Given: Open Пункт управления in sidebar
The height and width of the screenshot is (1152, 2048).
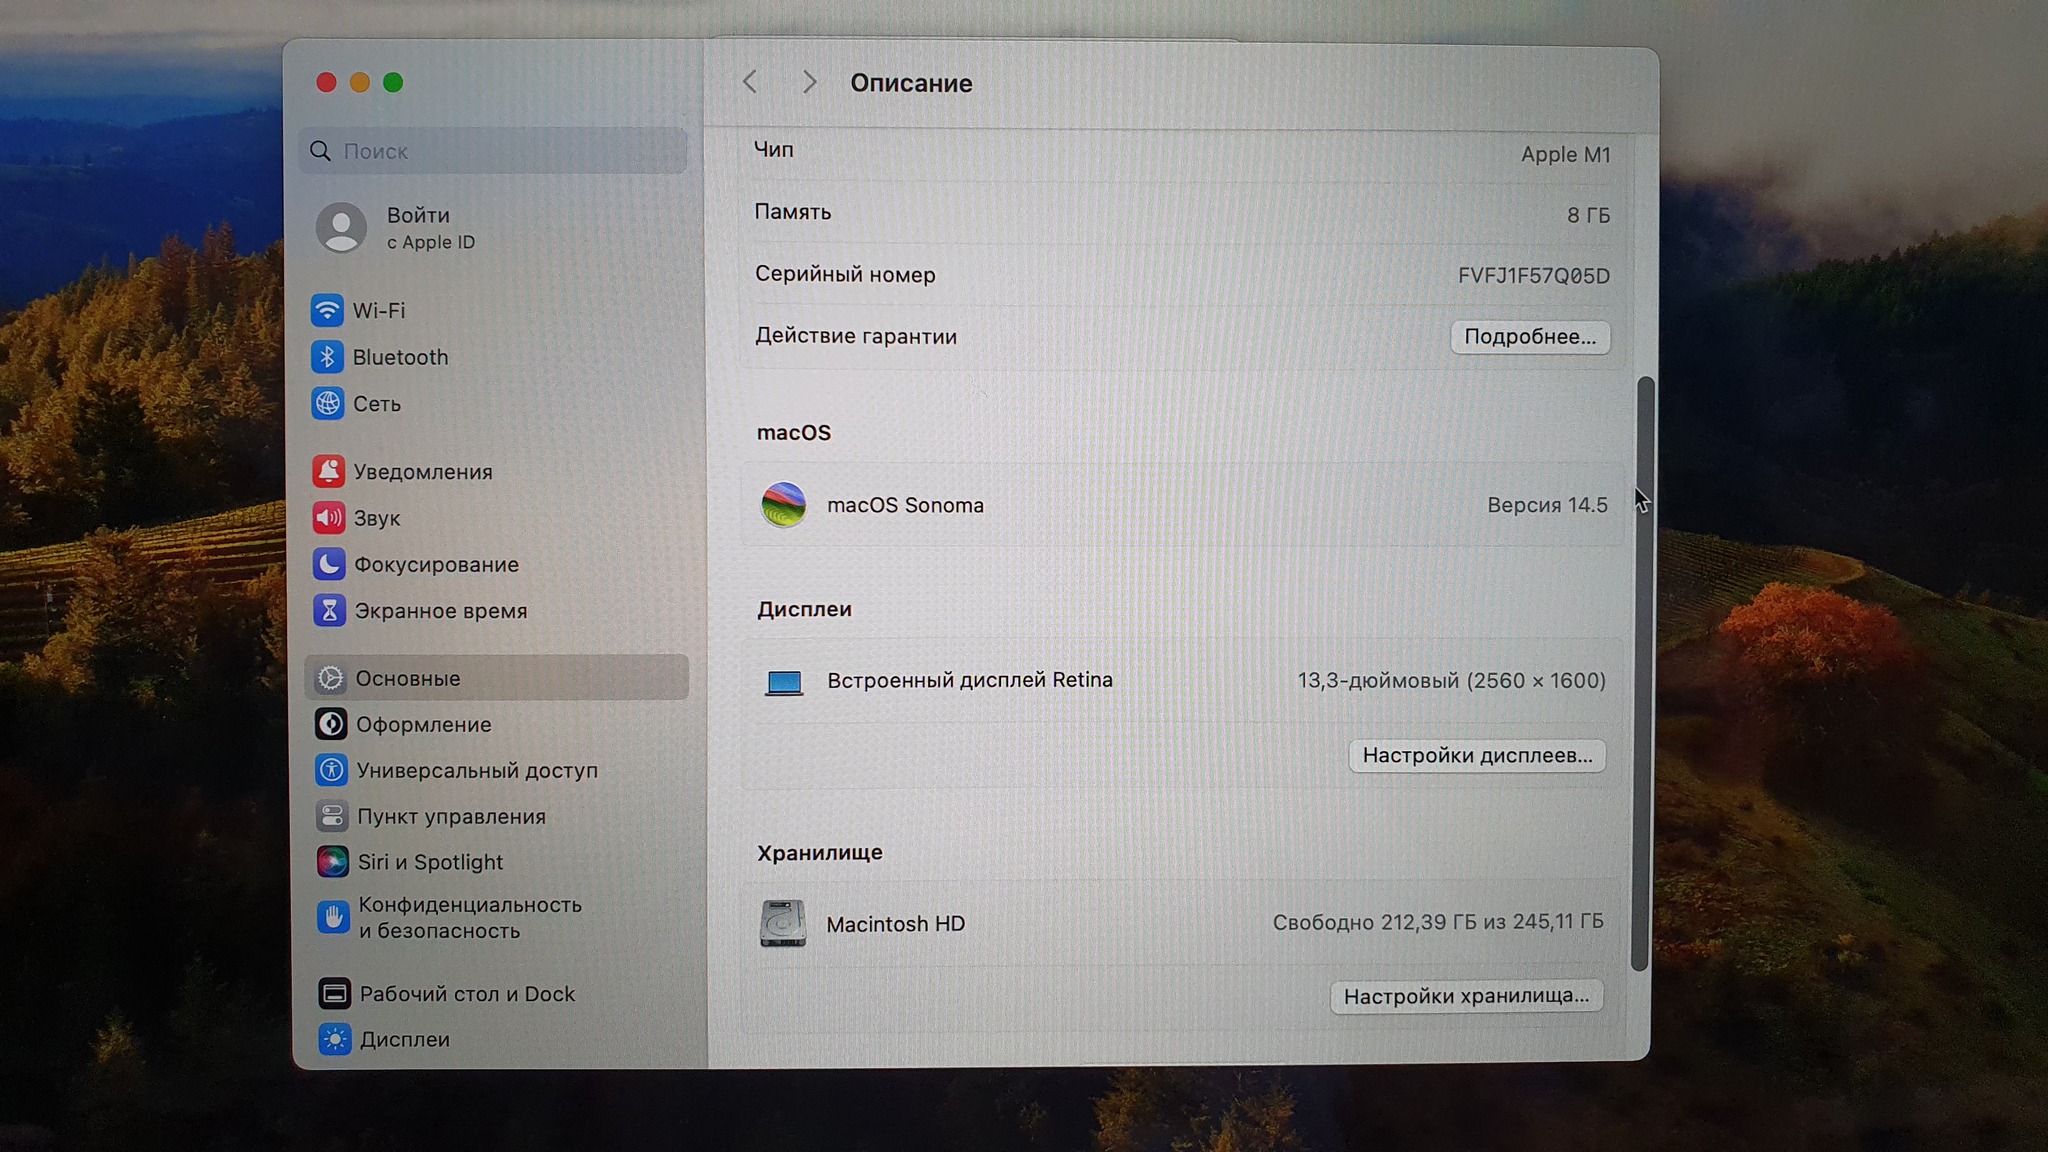Looking at the screenshot, I should coord(451,816).
